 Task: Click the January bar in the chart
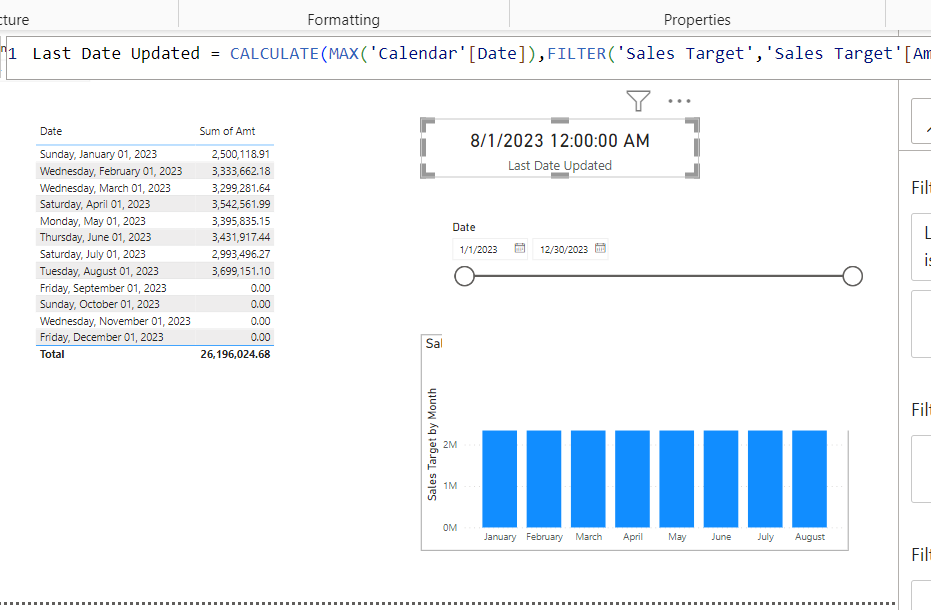click(x=499, y=479)
